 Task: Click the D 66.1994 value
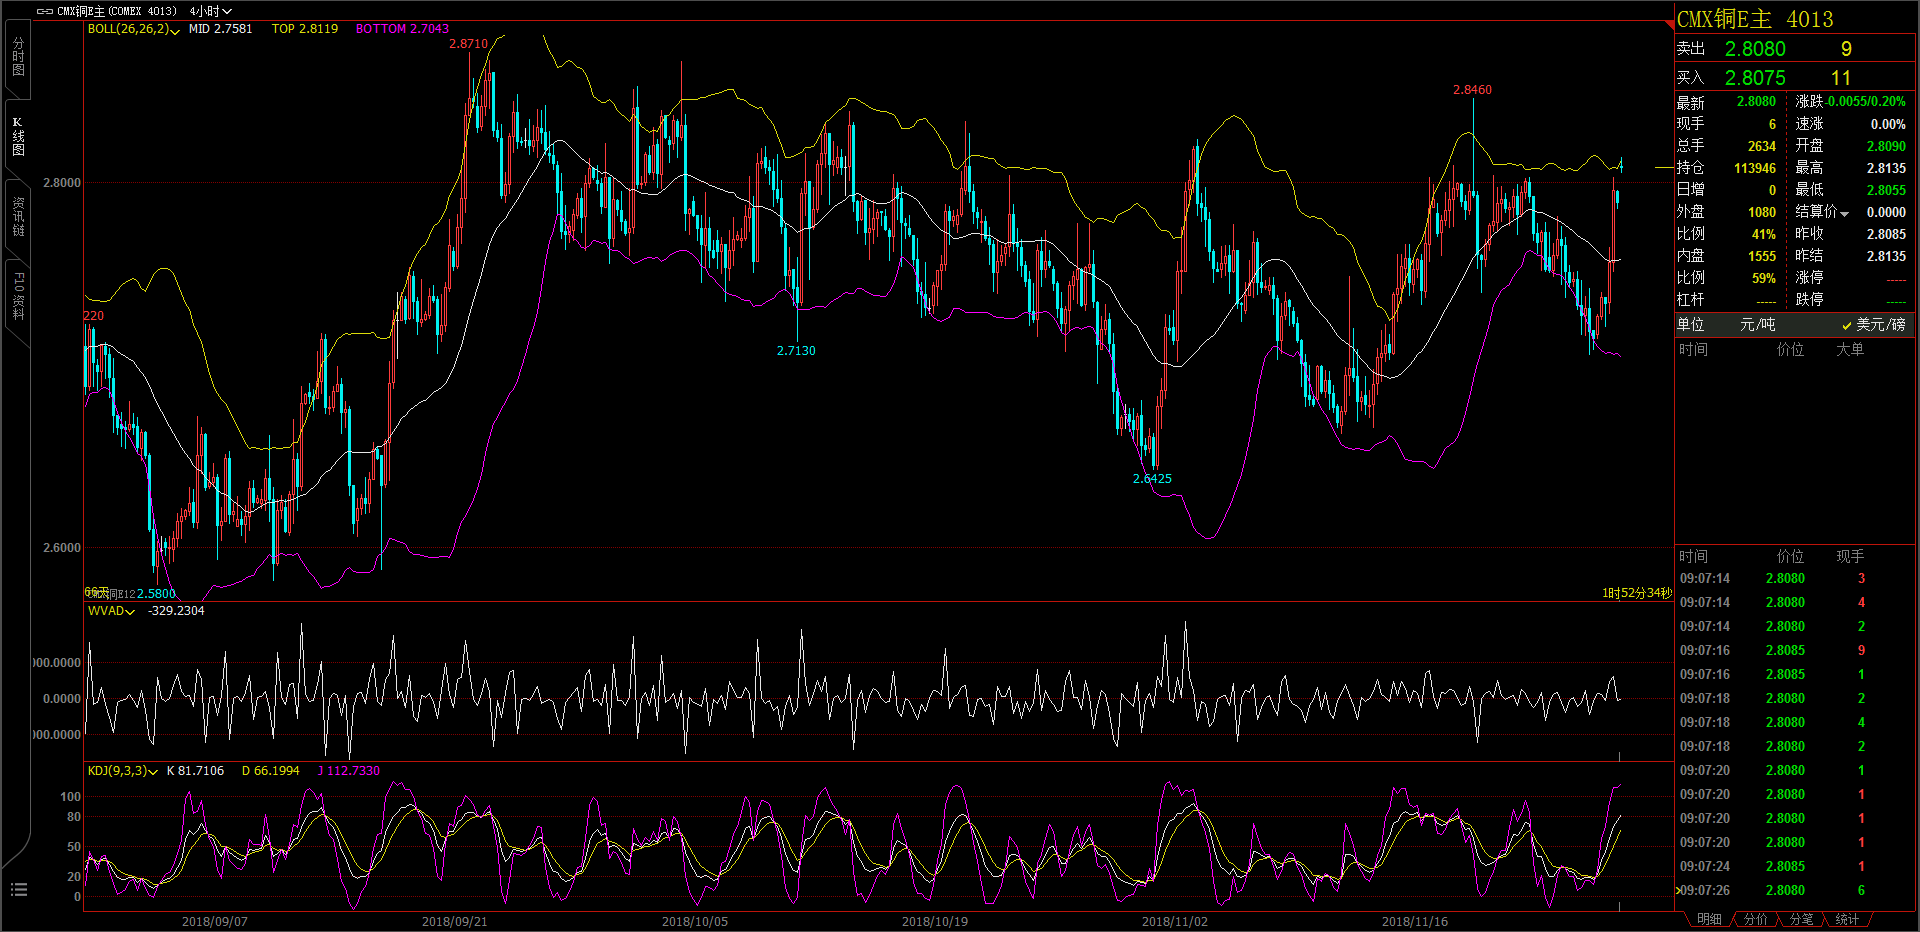pyautogui.click(x=270, y=771)
